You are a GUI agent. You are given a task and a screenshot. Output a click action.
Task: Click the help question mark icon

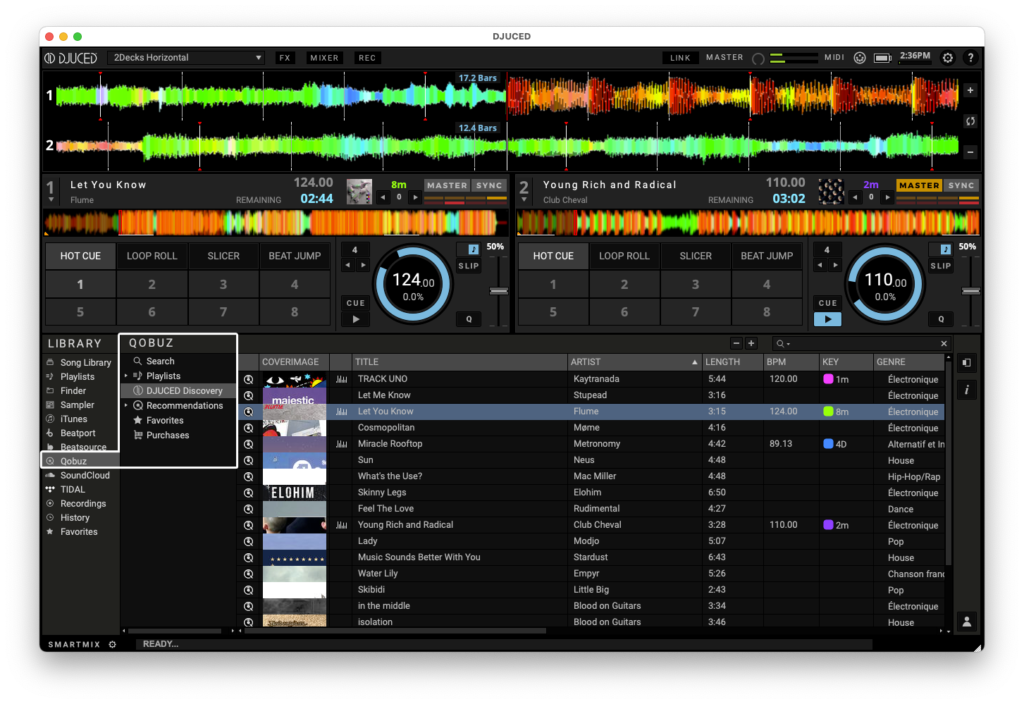point(969,58)
